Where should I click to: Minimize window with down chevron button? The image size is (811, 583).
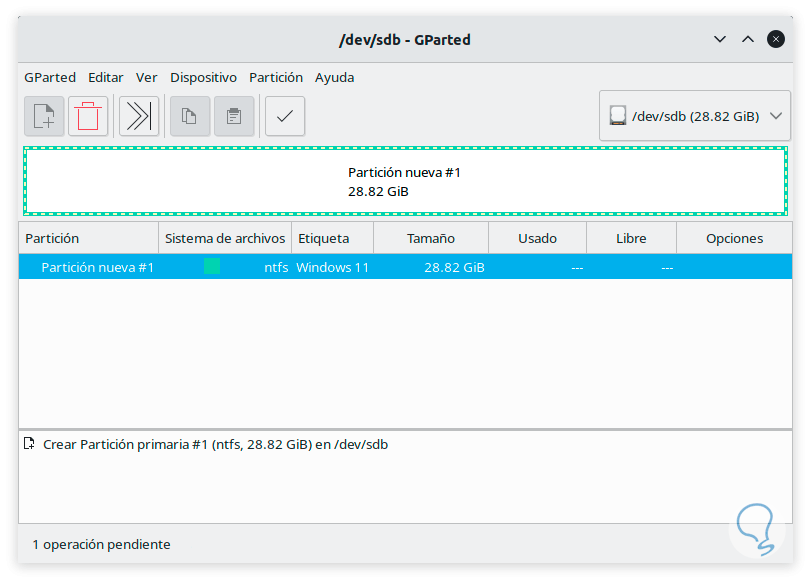click(720, 39)
